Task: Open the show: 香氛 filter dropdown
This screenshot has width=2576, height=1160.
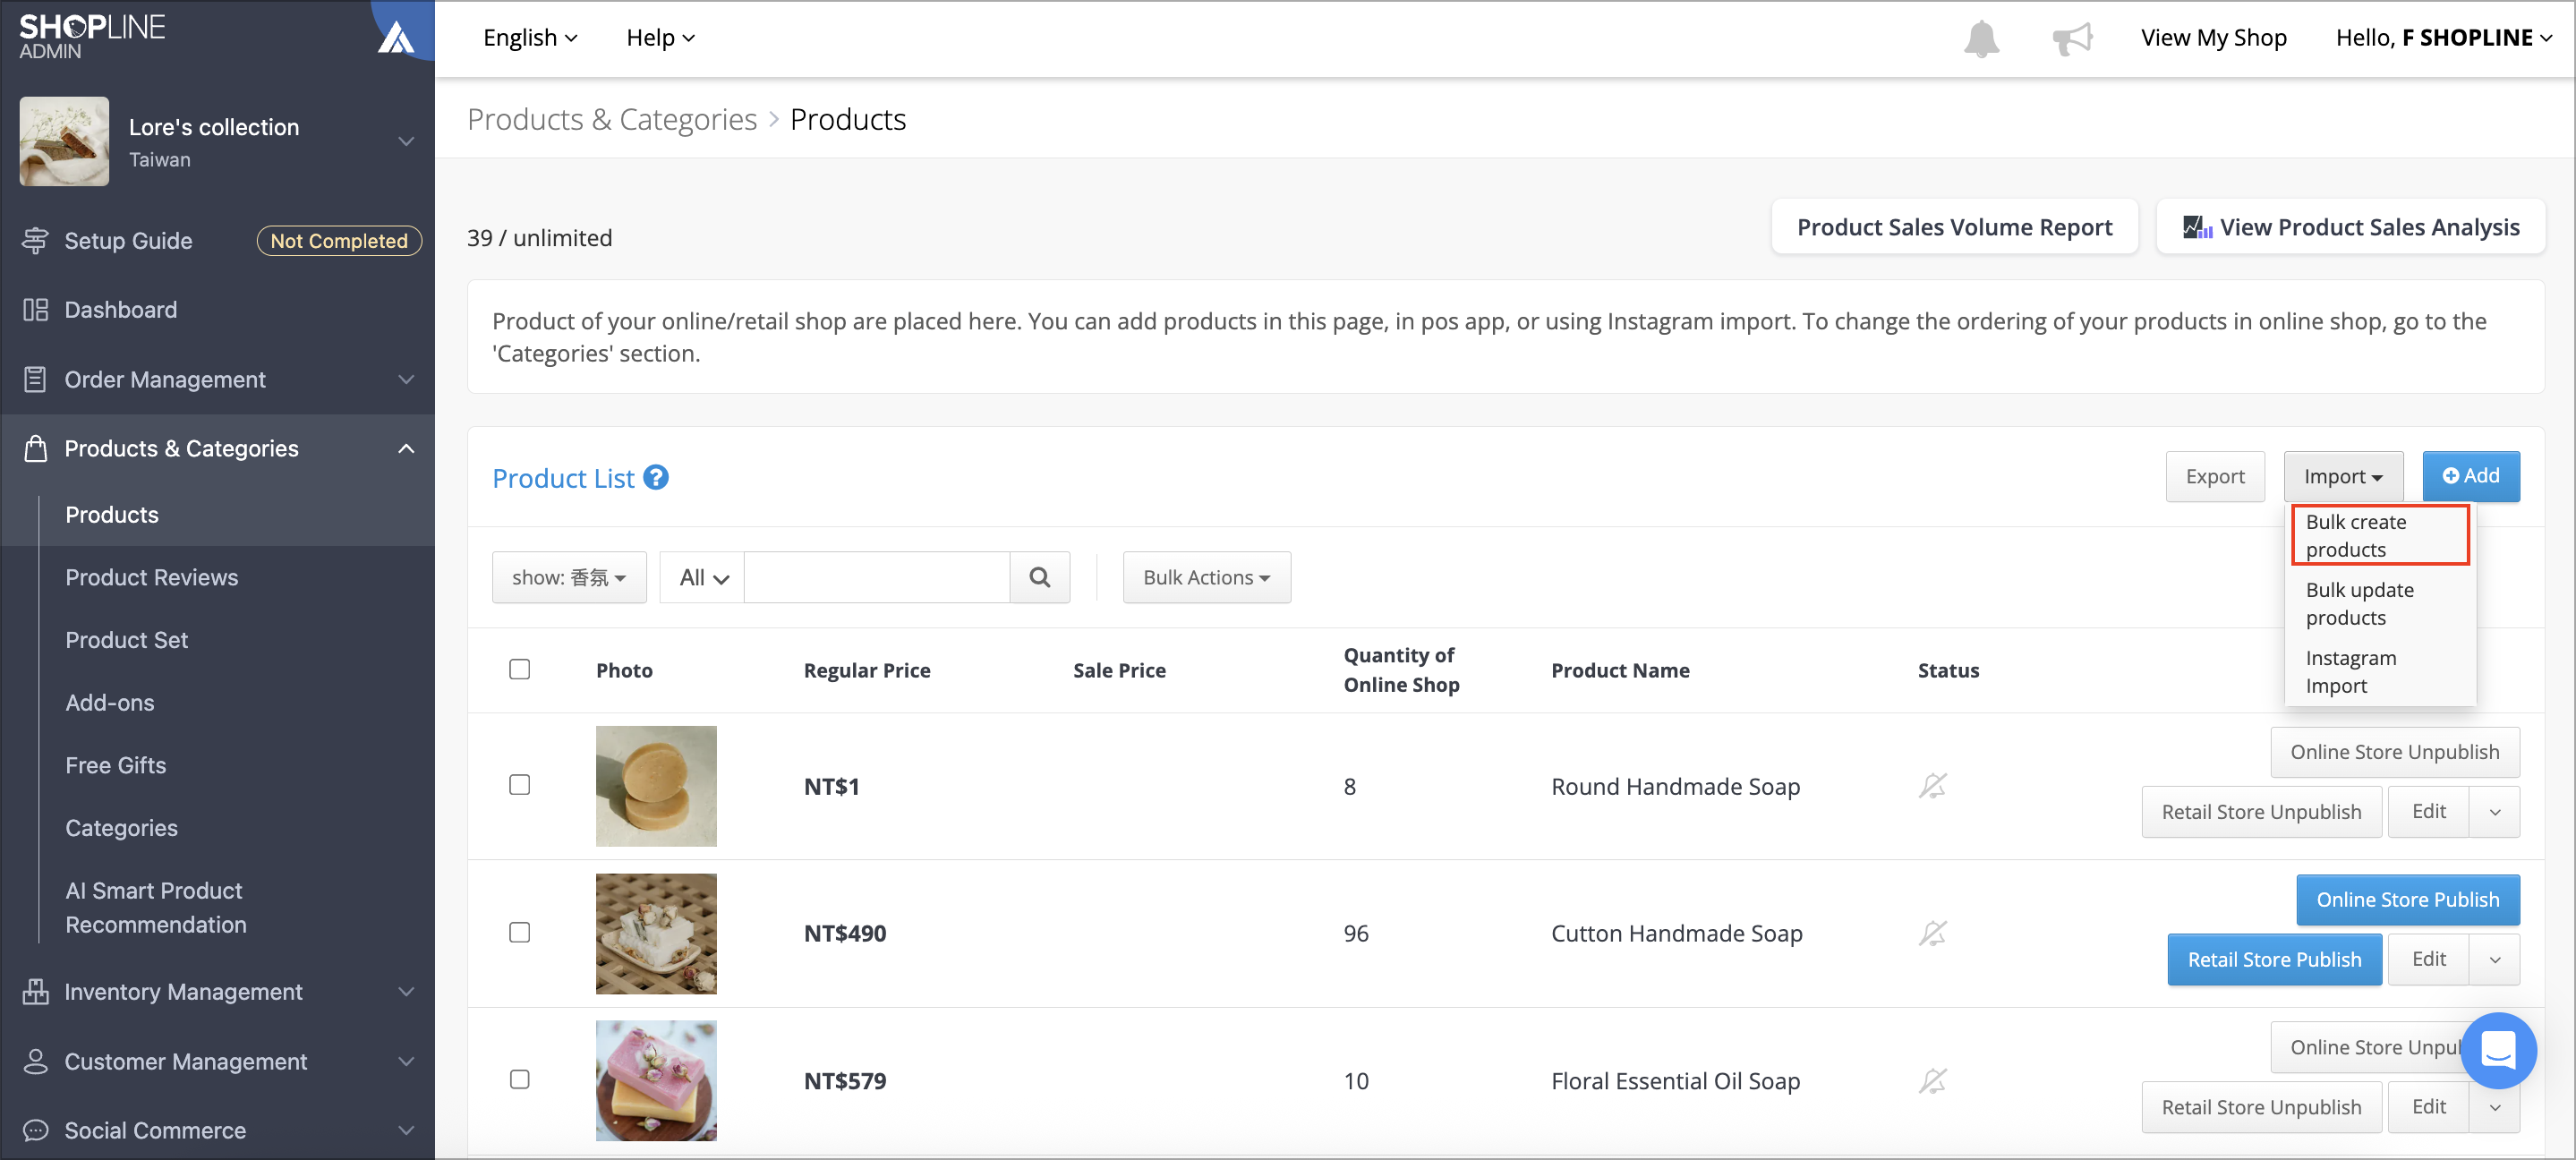Action: pos(569,577)
